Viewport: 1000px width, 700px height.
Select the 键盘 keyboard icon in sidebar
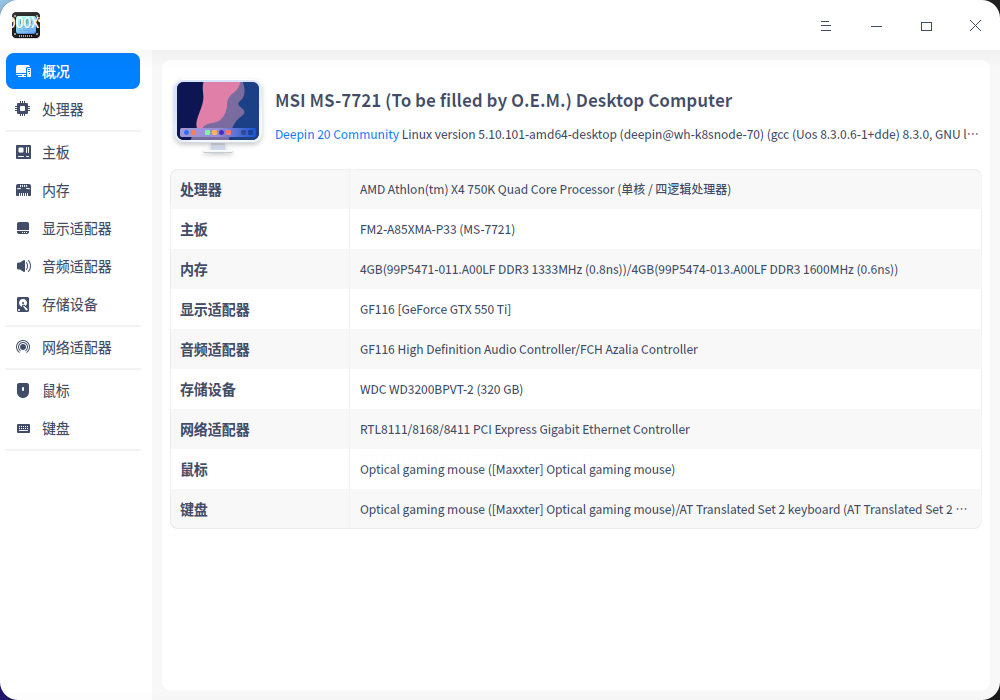22,428
